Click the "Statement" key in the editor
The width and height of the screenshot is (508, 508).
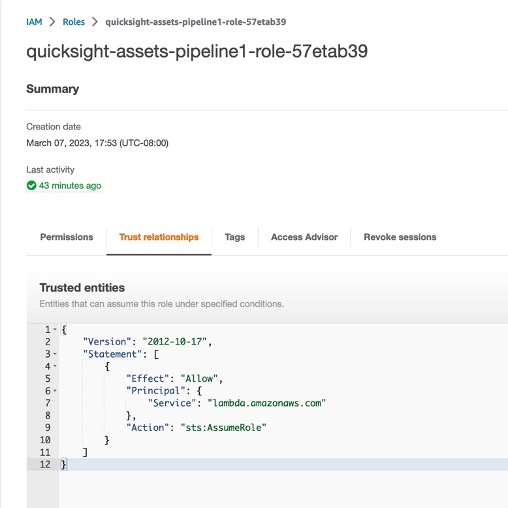(x=112, y=354)
